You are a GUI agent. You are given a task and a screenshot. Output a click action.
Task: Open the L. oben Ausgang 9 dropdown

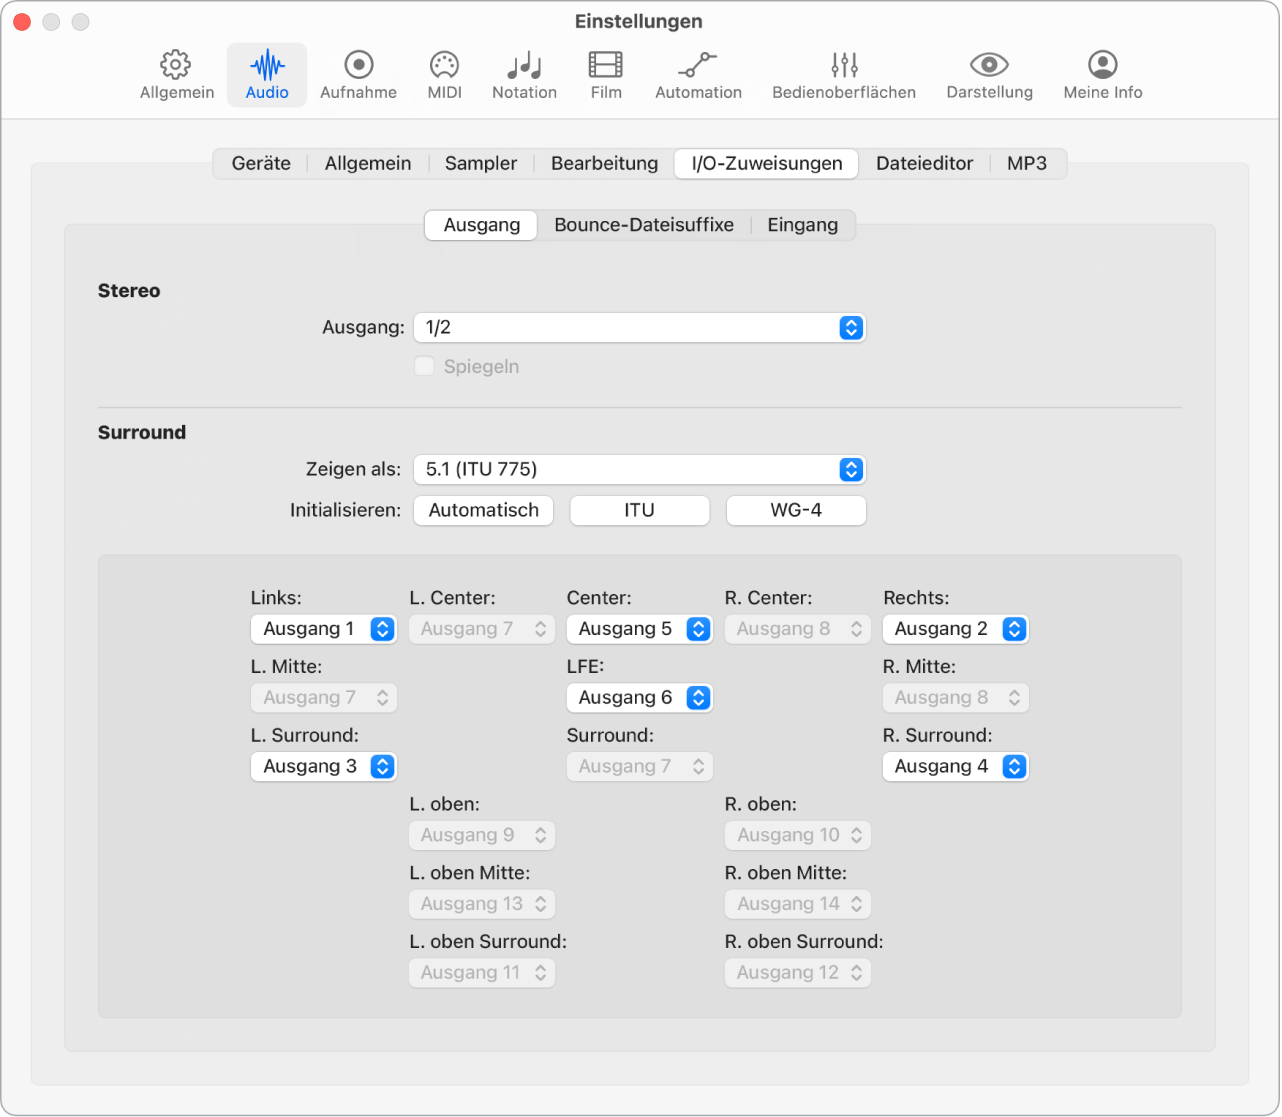(481, 836)
